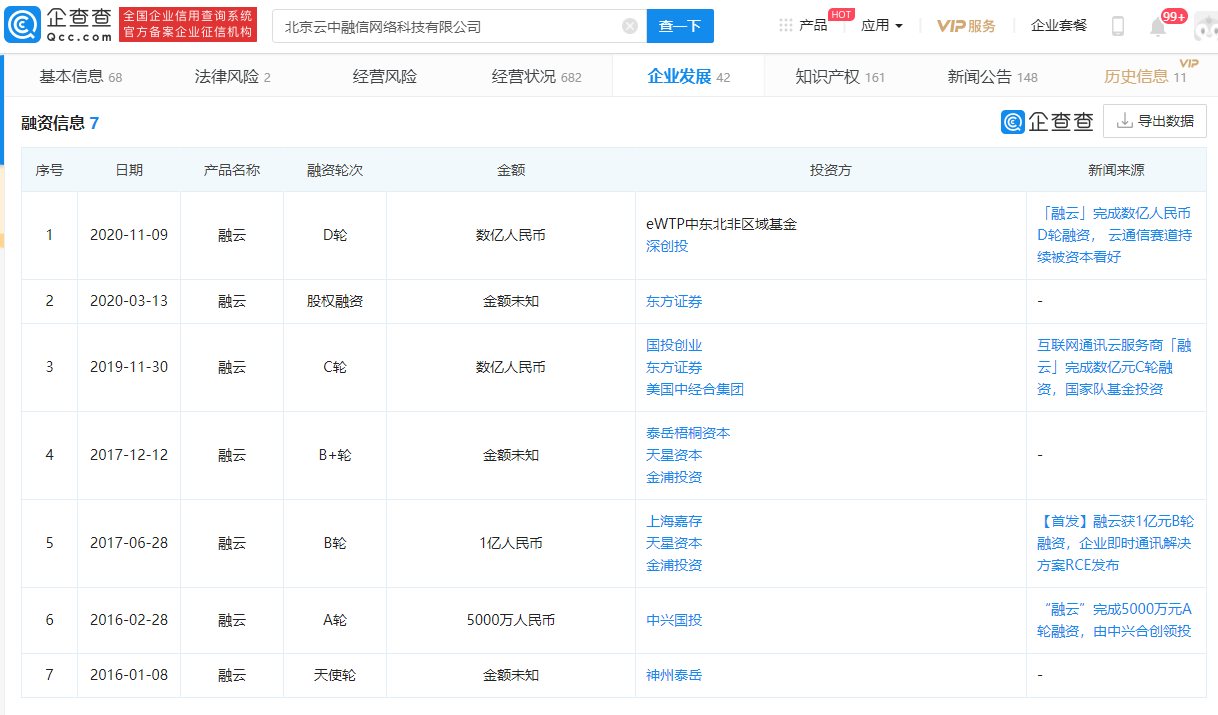Switch to the 知识产权 tab

[x=841, y=76]
